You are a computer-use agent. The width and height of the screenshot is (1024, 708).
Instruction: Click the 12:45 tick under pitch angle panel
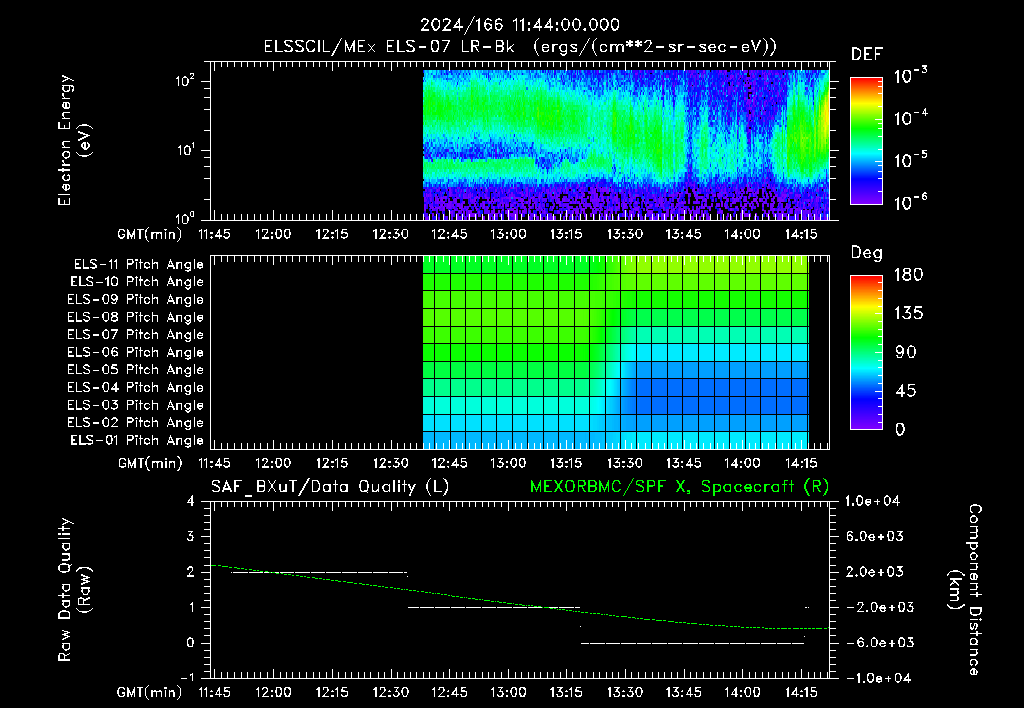(449, 463)
